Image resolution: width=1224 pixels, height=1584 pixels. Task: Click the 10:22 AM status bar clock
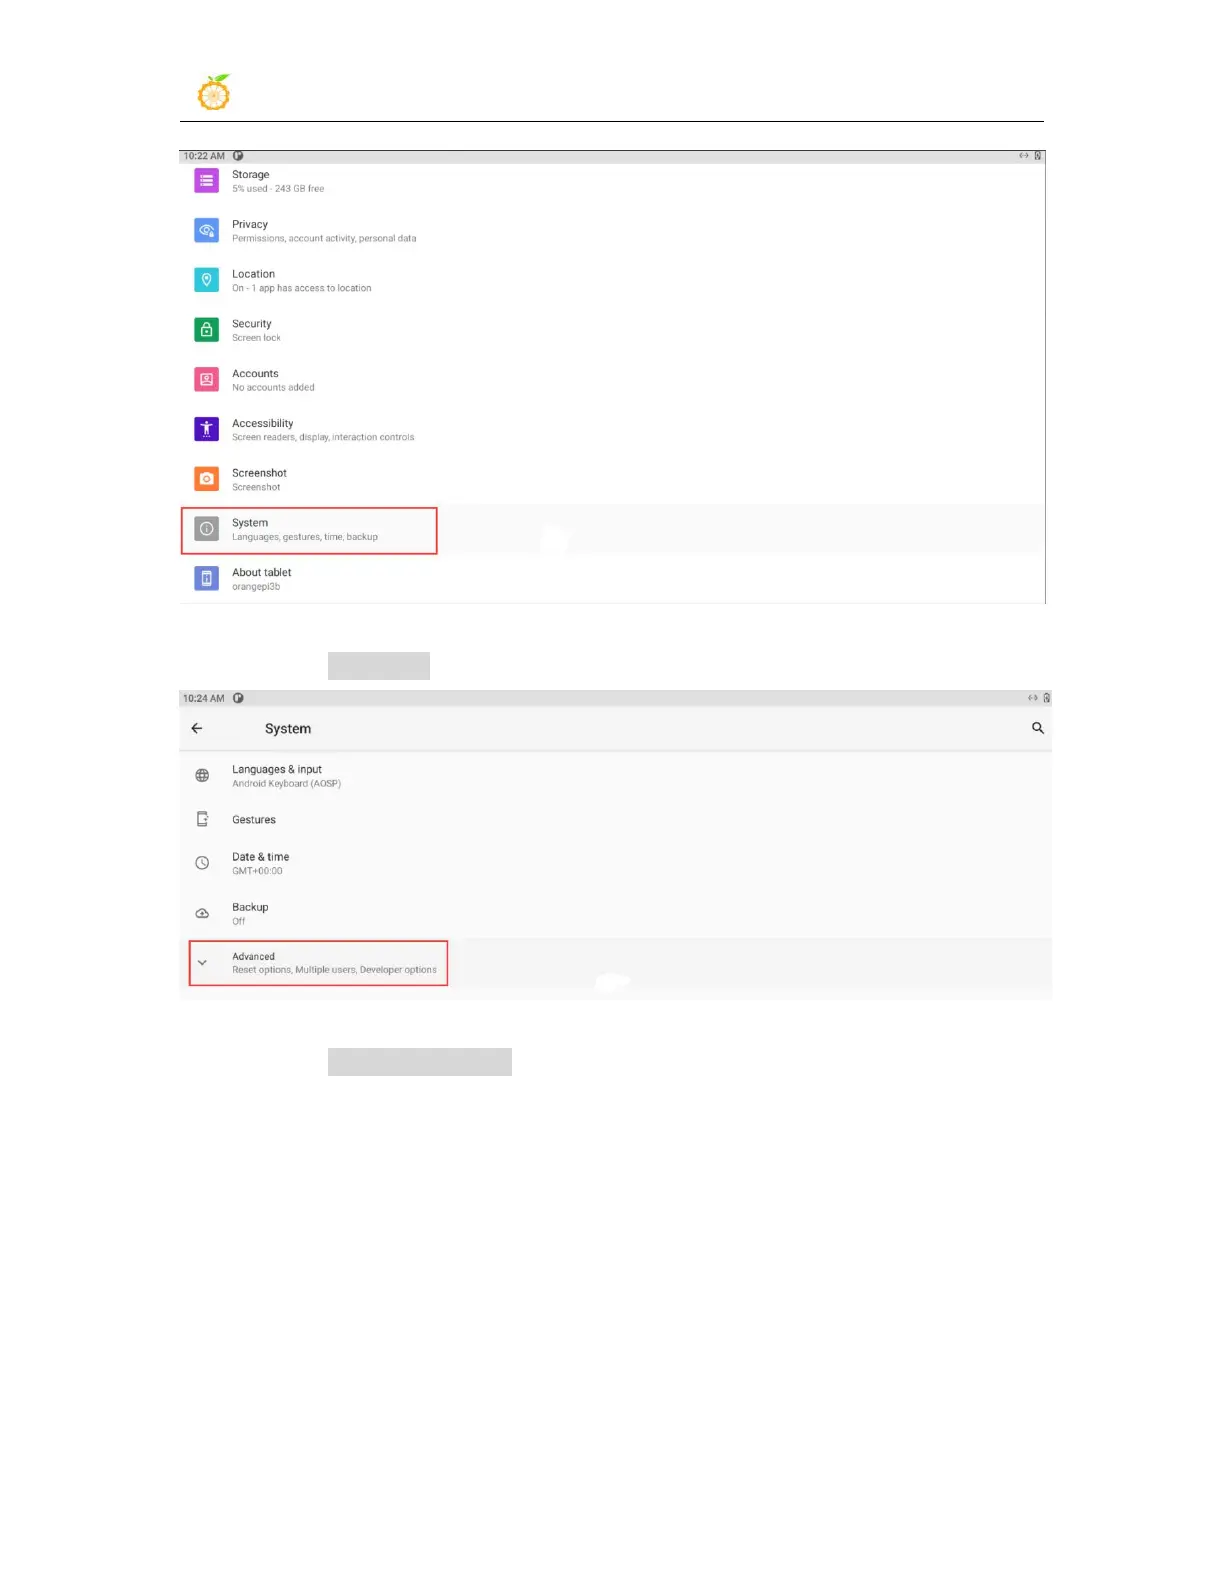(x=204, y=156)
